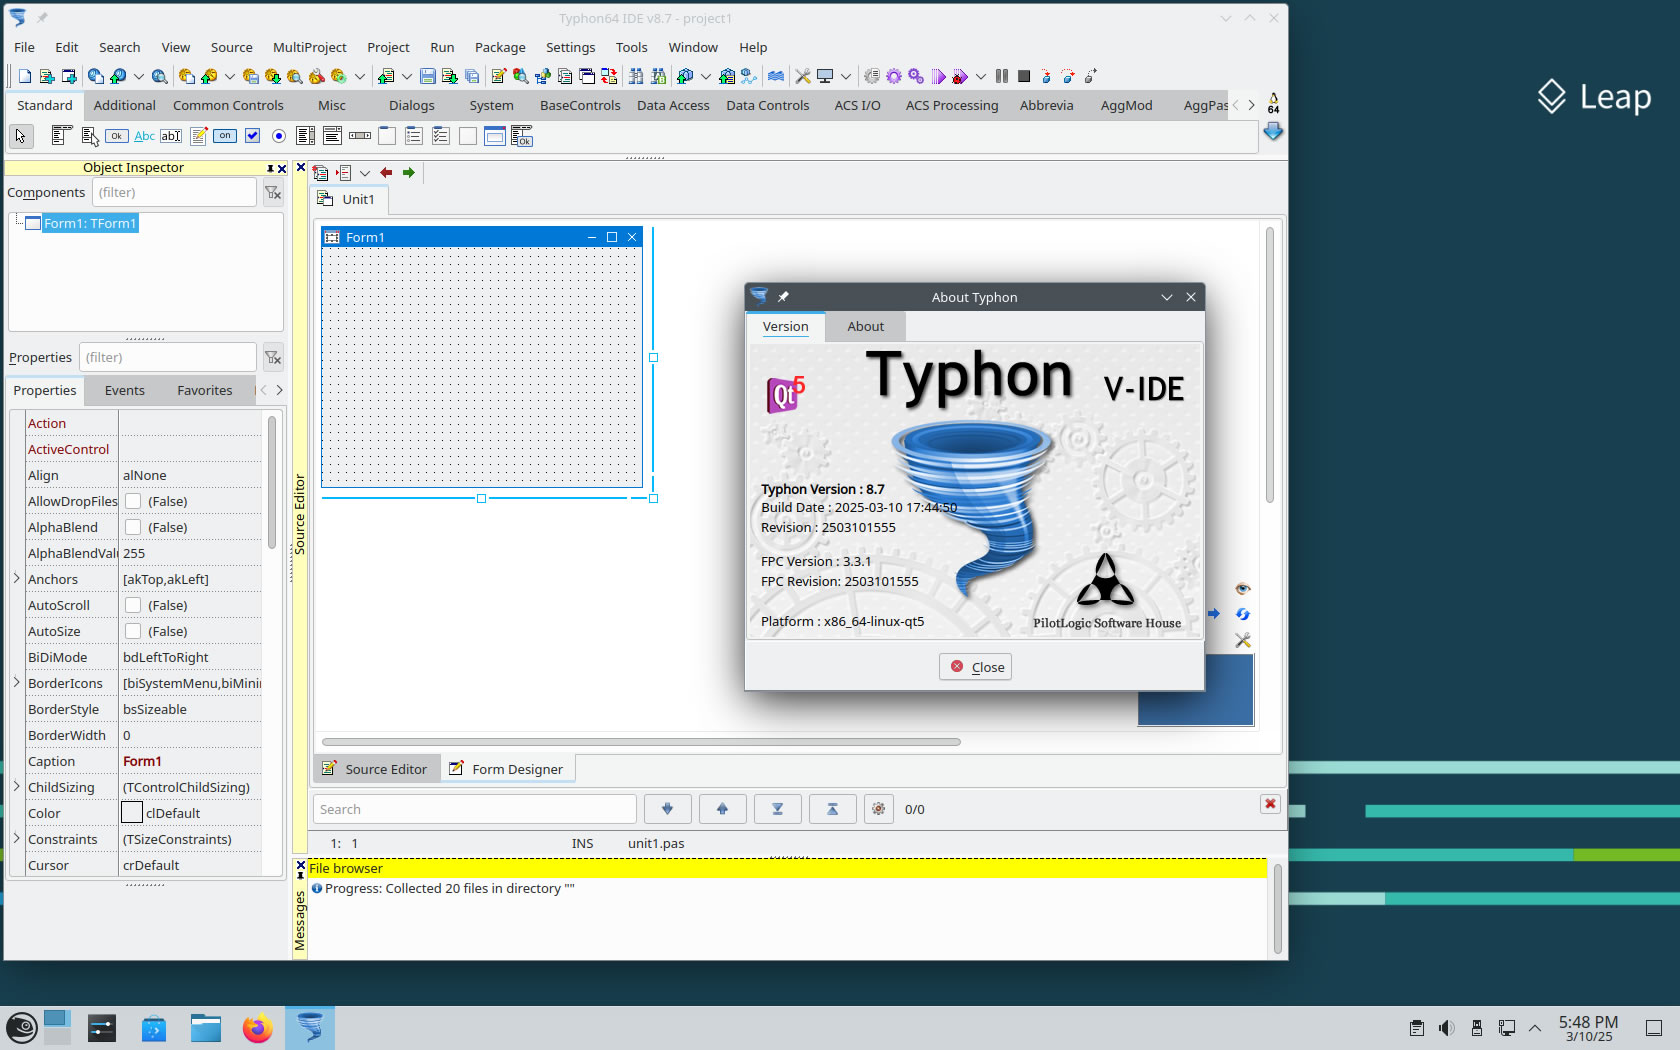This screenshot has width=1680, height=1050.
Task: Expand the BorderIcons property
Action: [x=17, y=683]
